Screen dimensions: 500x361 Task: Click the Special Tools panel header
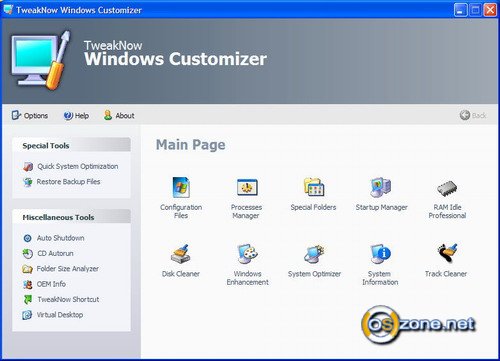pyautogui.click(x=71, y=145)
